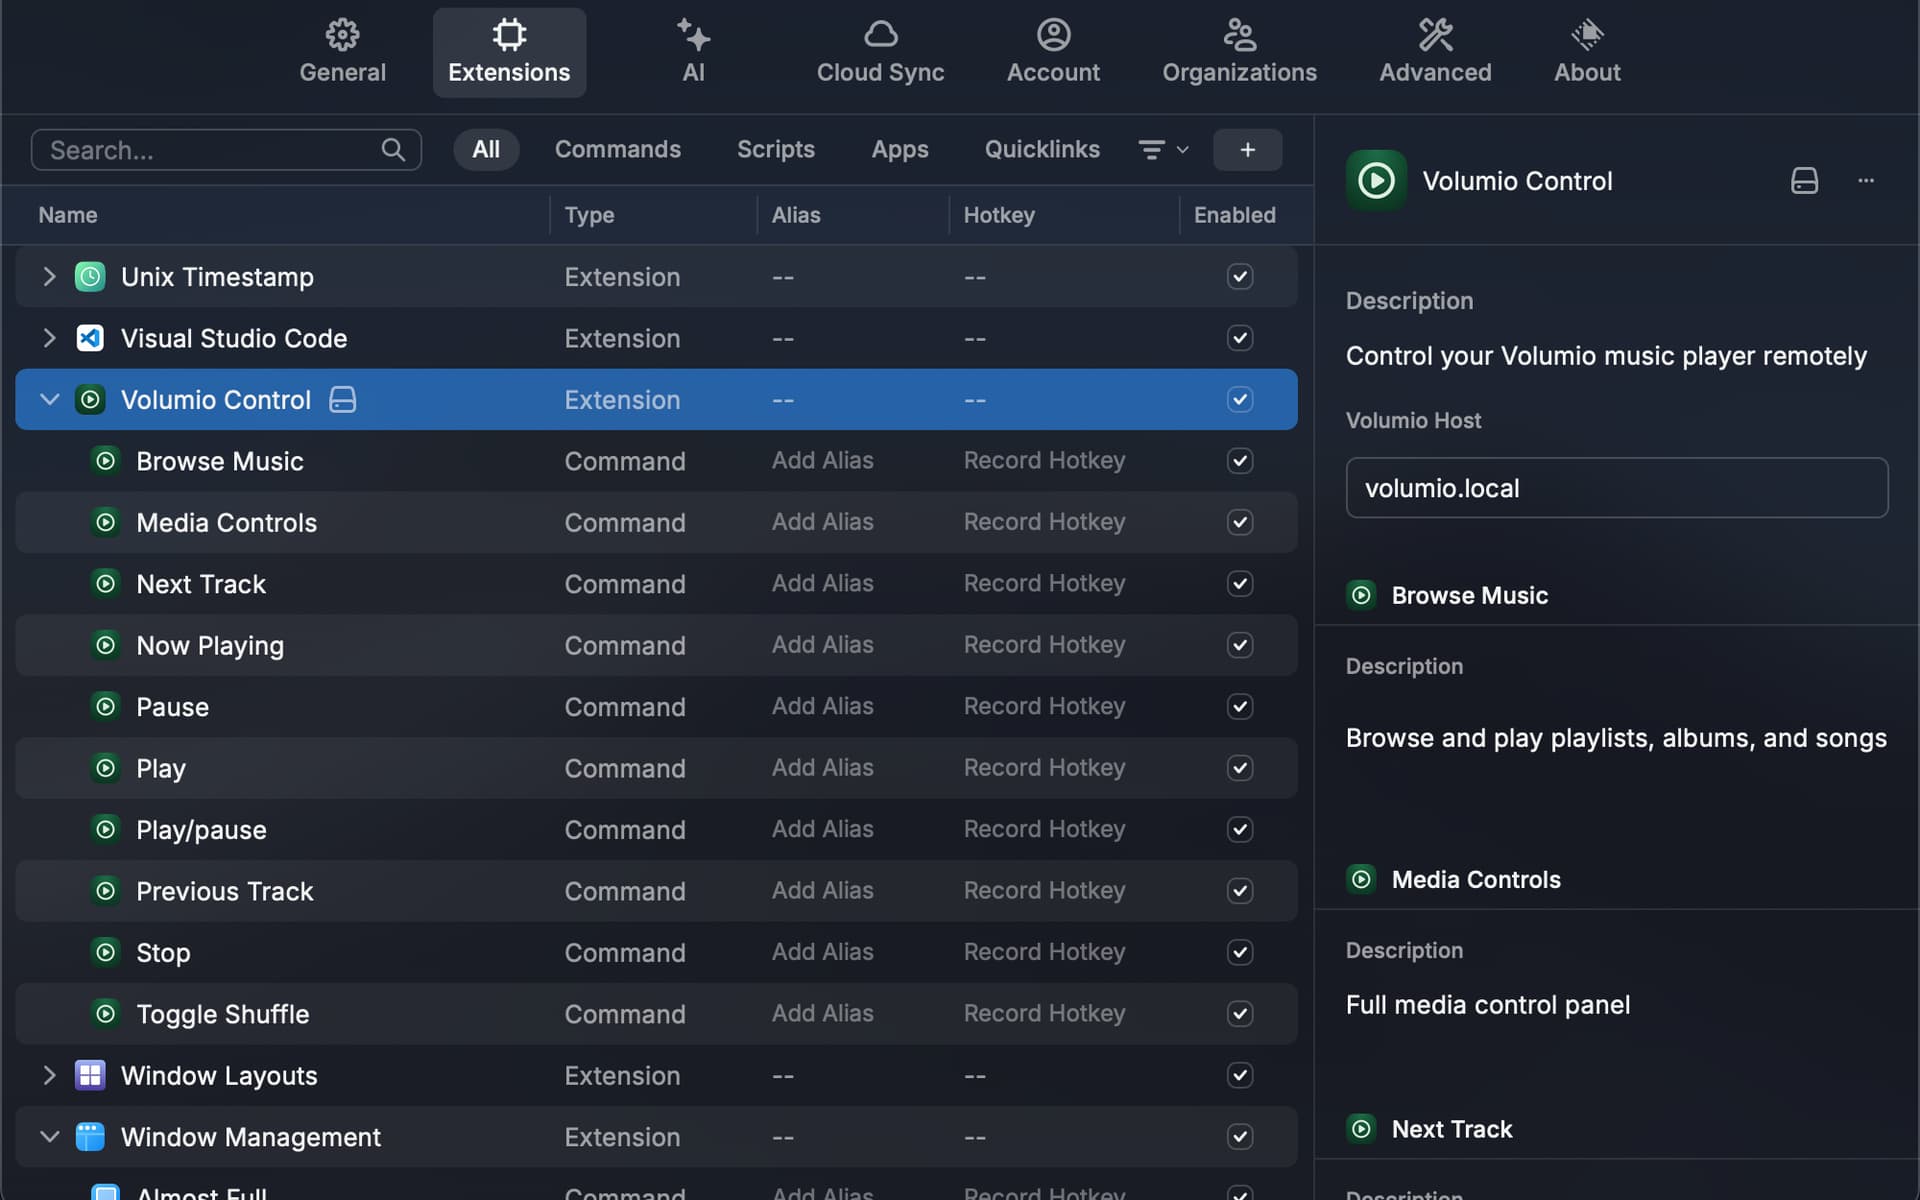Screen dimensions: 1920x1200
Task: Collapse the Volumio Control extension row
Action: [x=49, y=400]
